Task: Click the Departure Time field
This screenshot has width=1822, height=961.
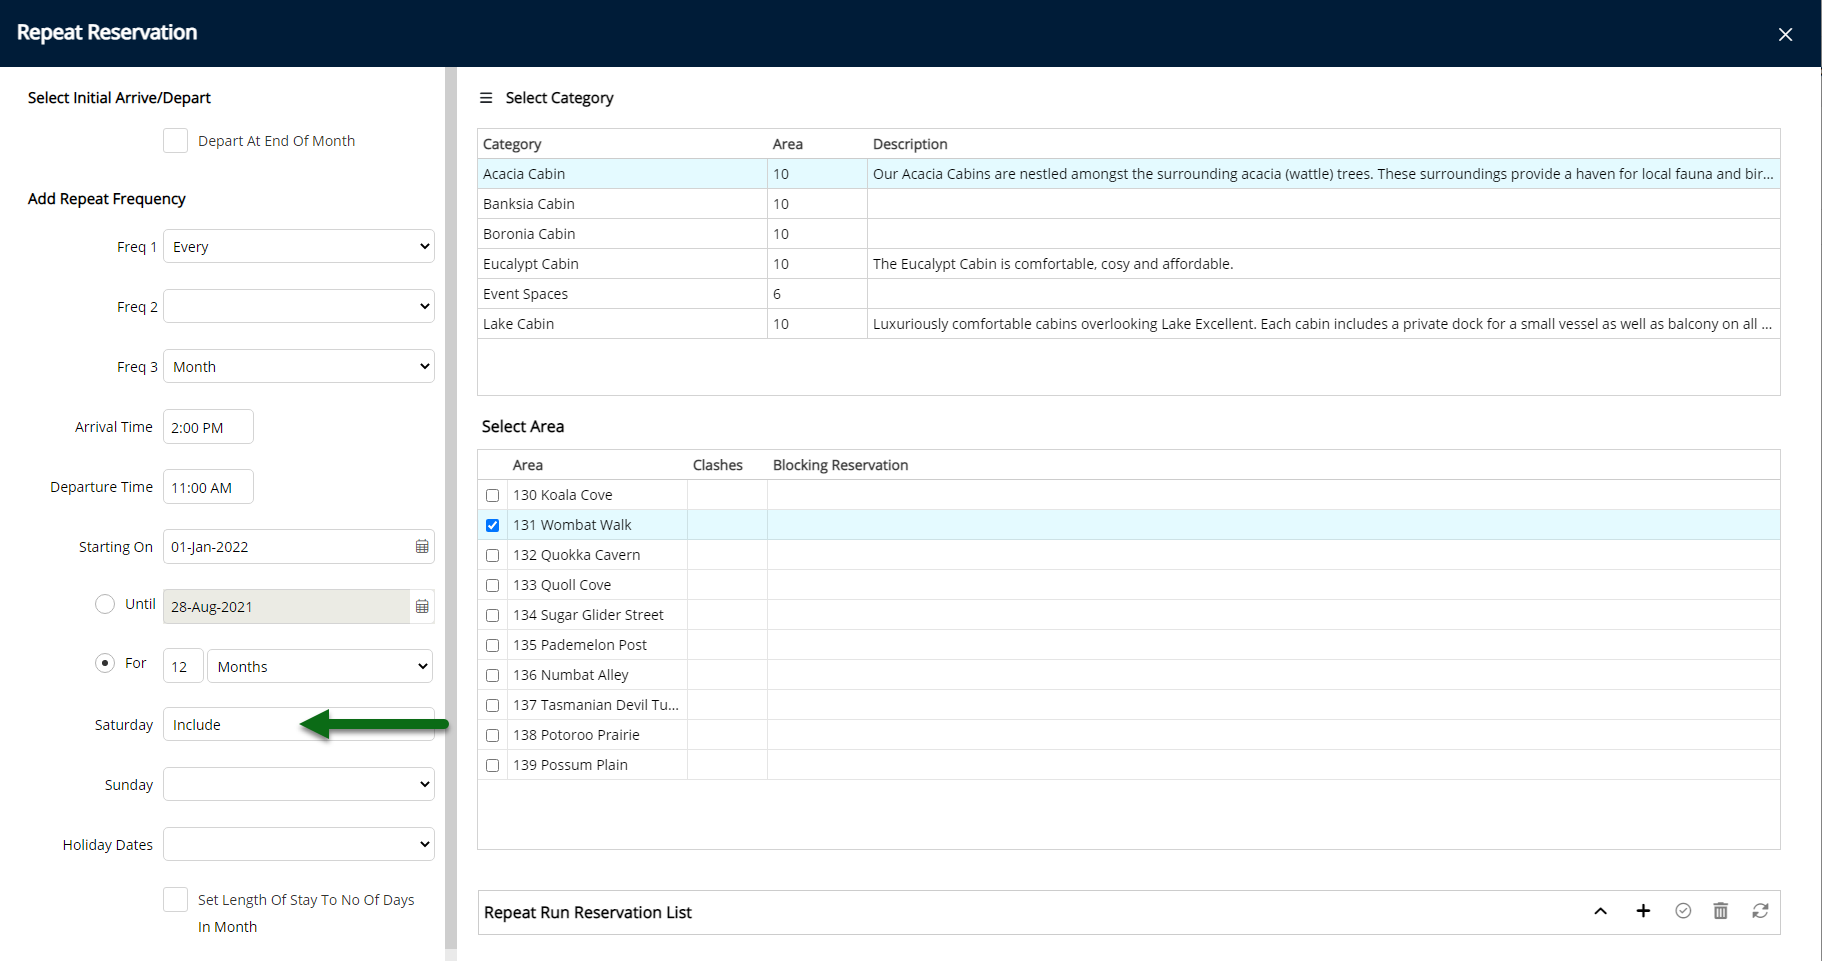Action: (208, 487)
